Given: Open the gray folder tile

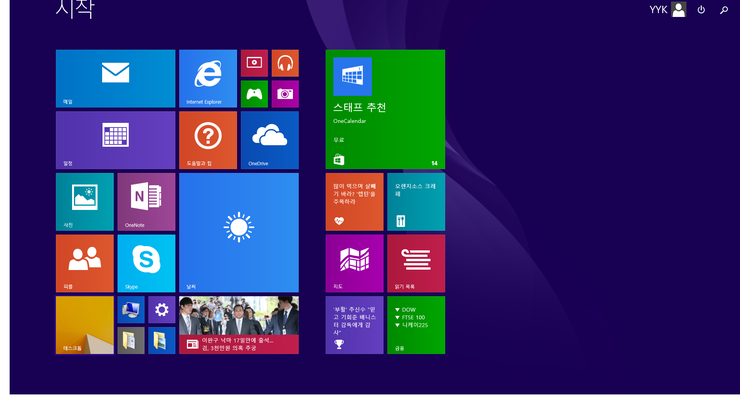Looking at the screenshot, I should (131, 340).
